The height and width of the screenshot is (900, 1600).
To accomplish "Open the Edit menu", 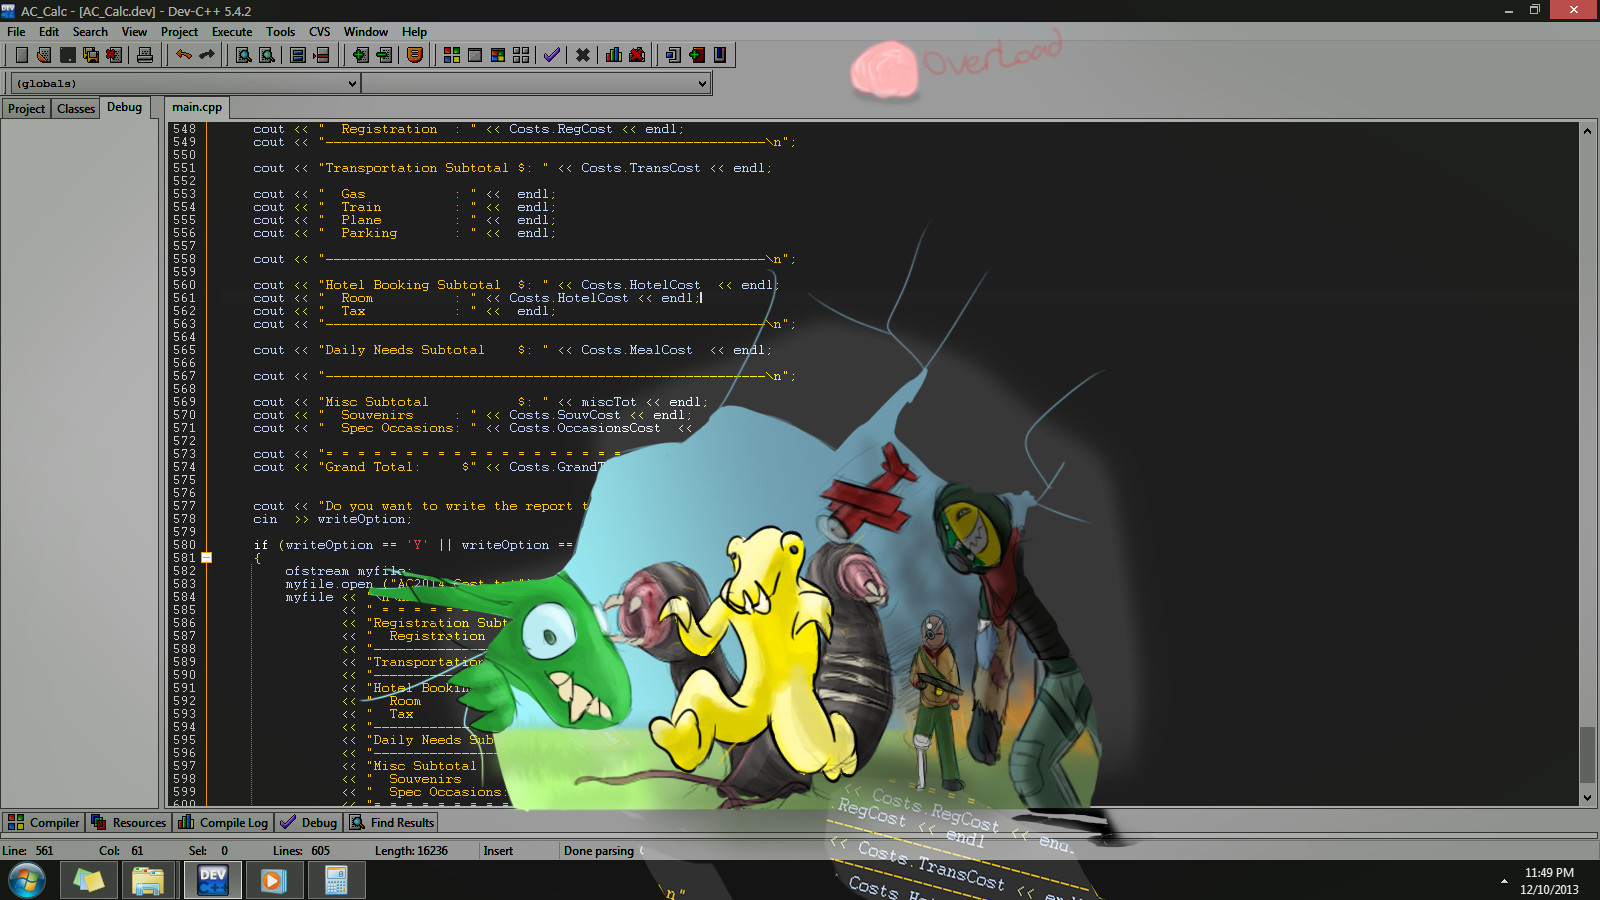I will click(49, 32).
